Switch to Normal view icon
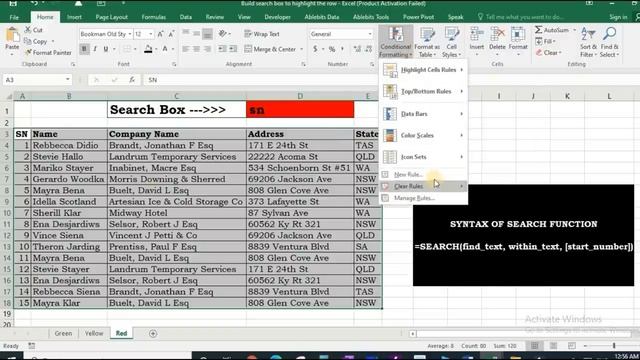The height and width of the screenshot is (360, 640). 534,346
